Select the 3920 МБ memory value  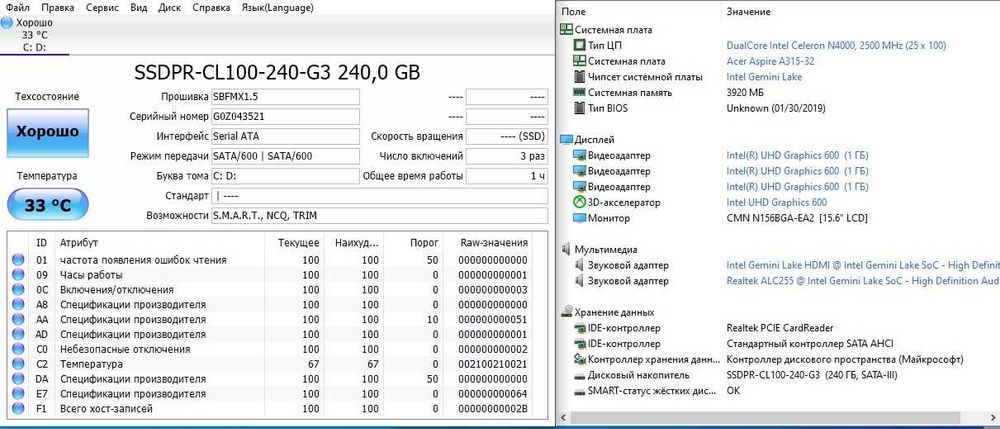click(x=746, y=92)
